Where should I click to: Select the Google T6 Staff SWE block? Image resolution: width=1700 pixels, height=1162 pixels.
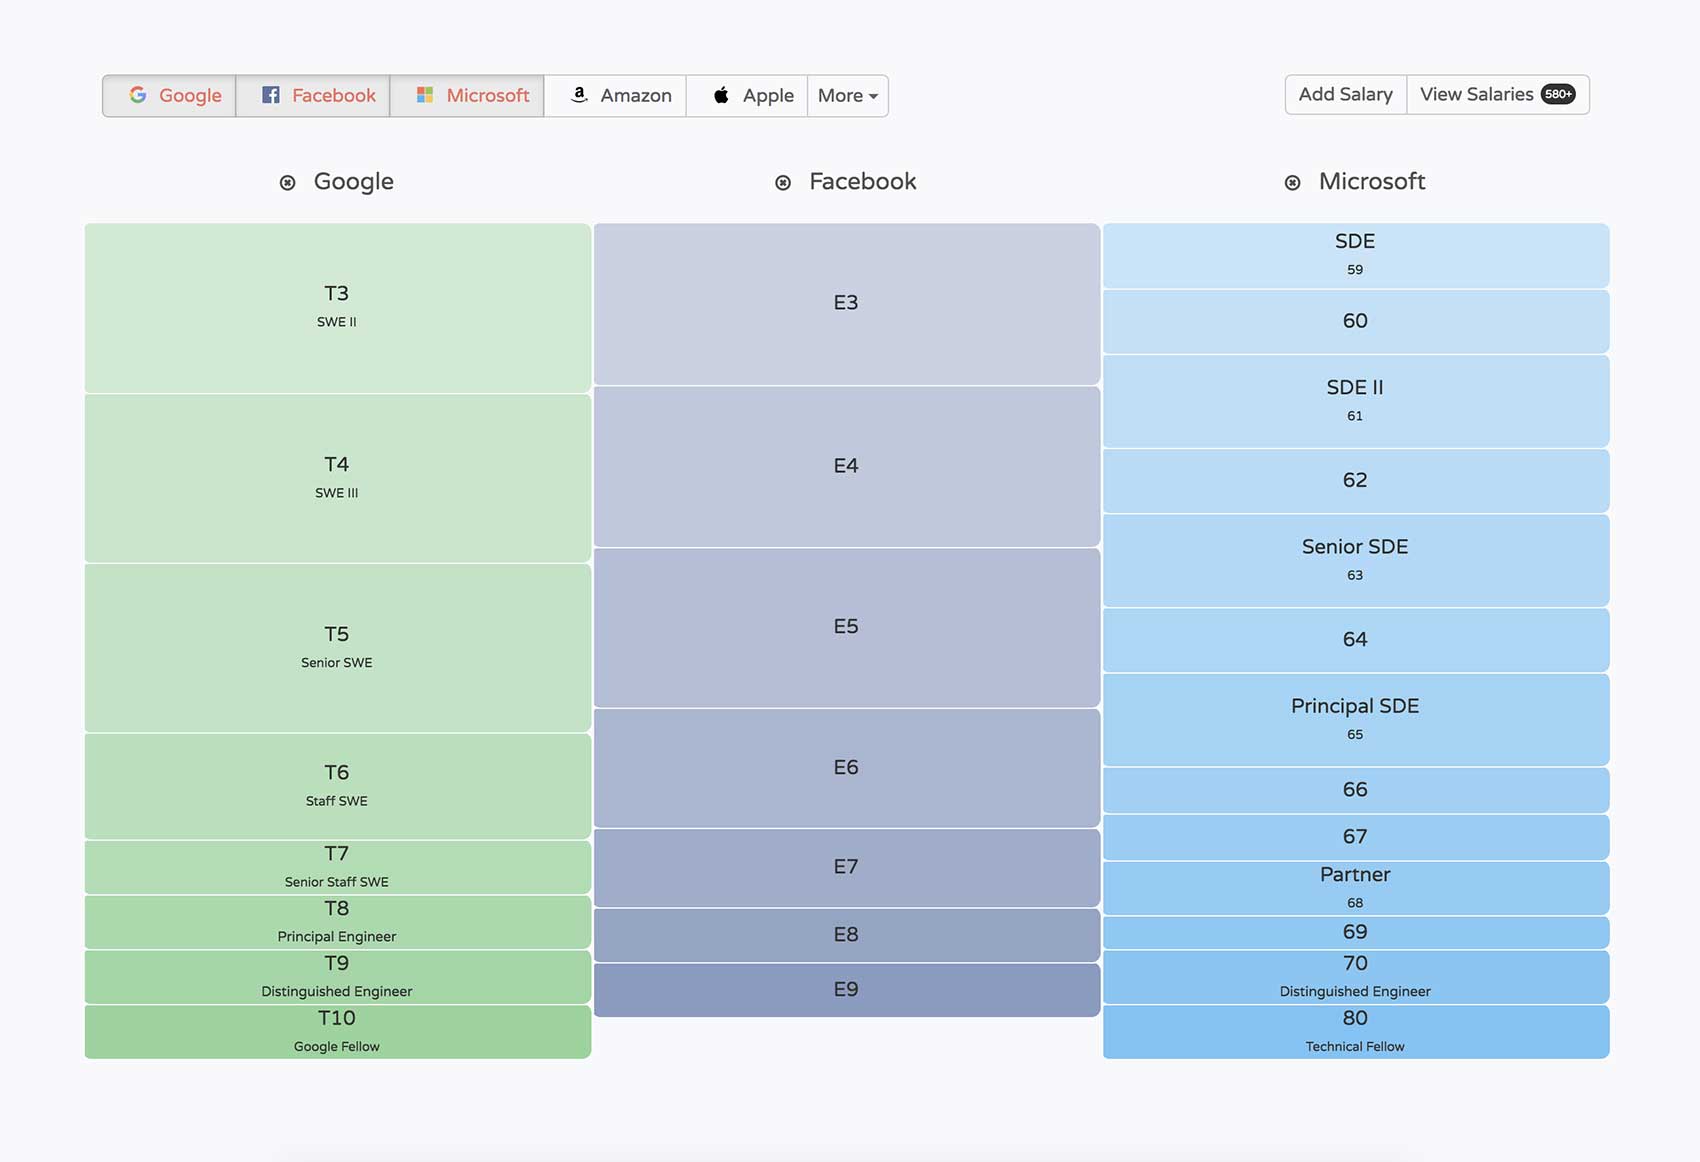pos(338,786)
